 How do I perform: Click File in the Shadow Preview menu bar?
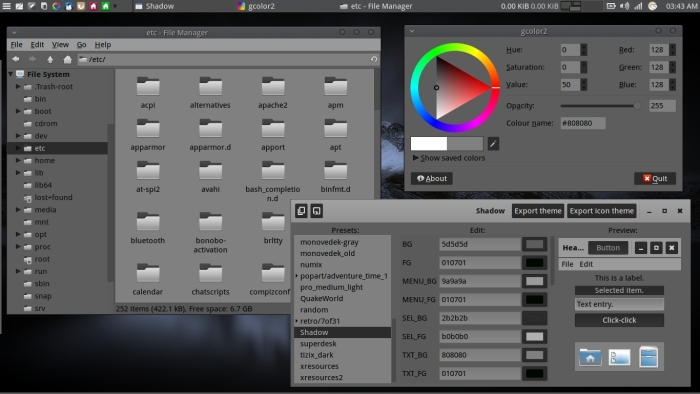point(567,264)
